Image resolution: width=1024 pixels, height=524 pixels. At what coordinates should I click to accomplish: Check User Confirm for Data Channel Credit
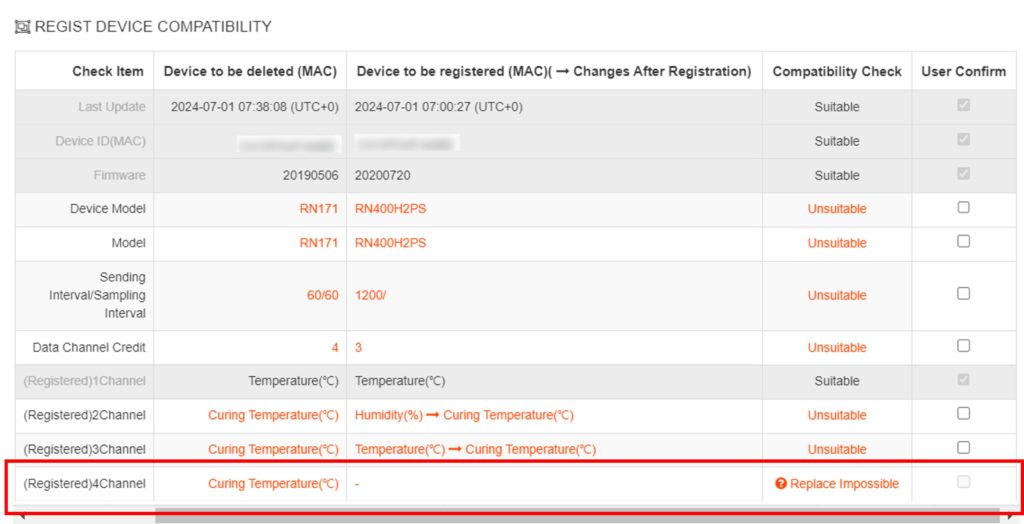(x=963, y=346)
